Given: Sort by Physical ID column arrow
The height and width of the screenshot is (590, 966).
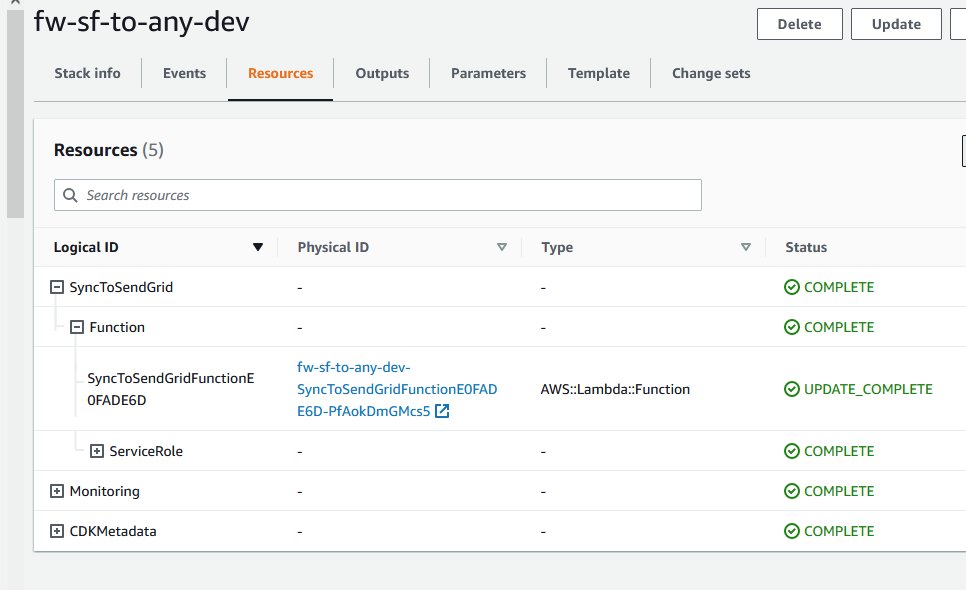Looking at the screenshot, I should click(x=501, y=247).
